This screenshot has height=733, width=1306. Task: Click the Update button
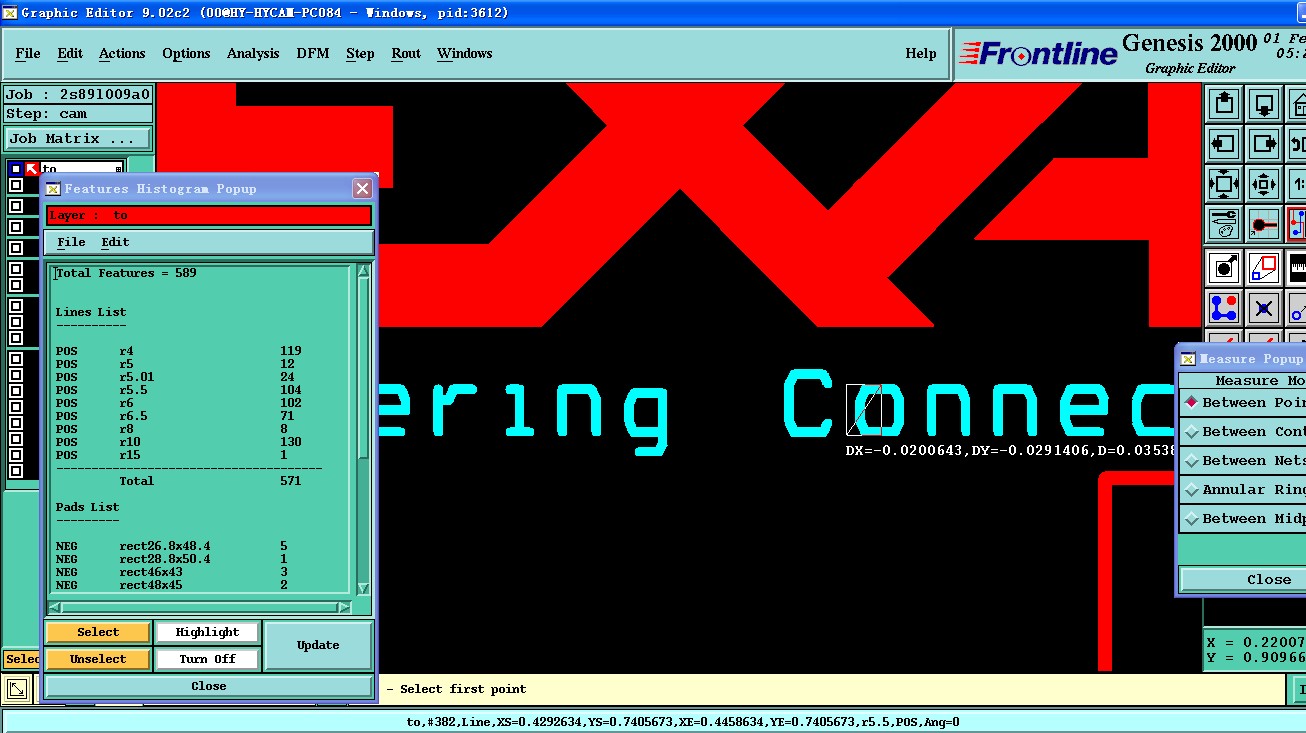tap(318, 645)
